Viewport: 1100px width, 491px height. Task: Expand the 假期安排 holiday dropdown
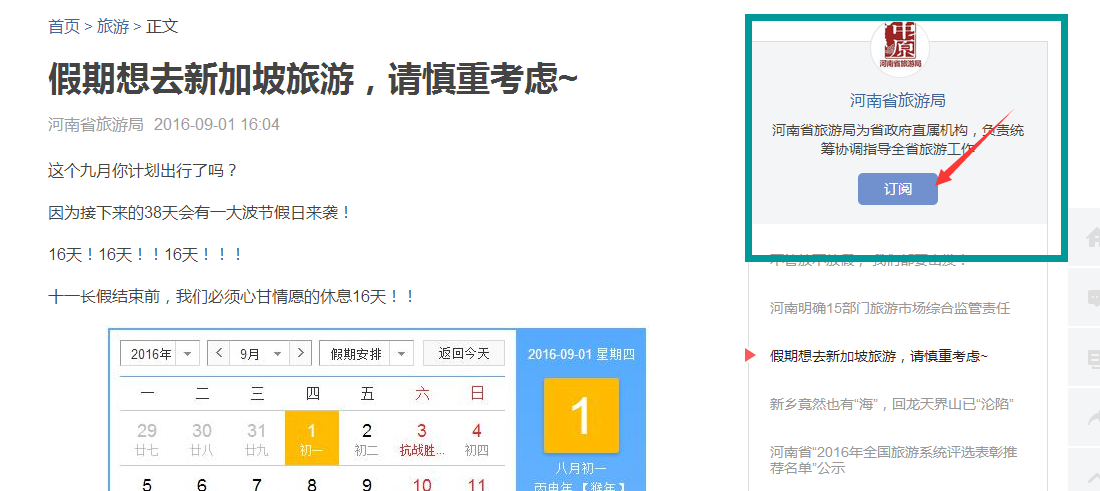point(366,353)
